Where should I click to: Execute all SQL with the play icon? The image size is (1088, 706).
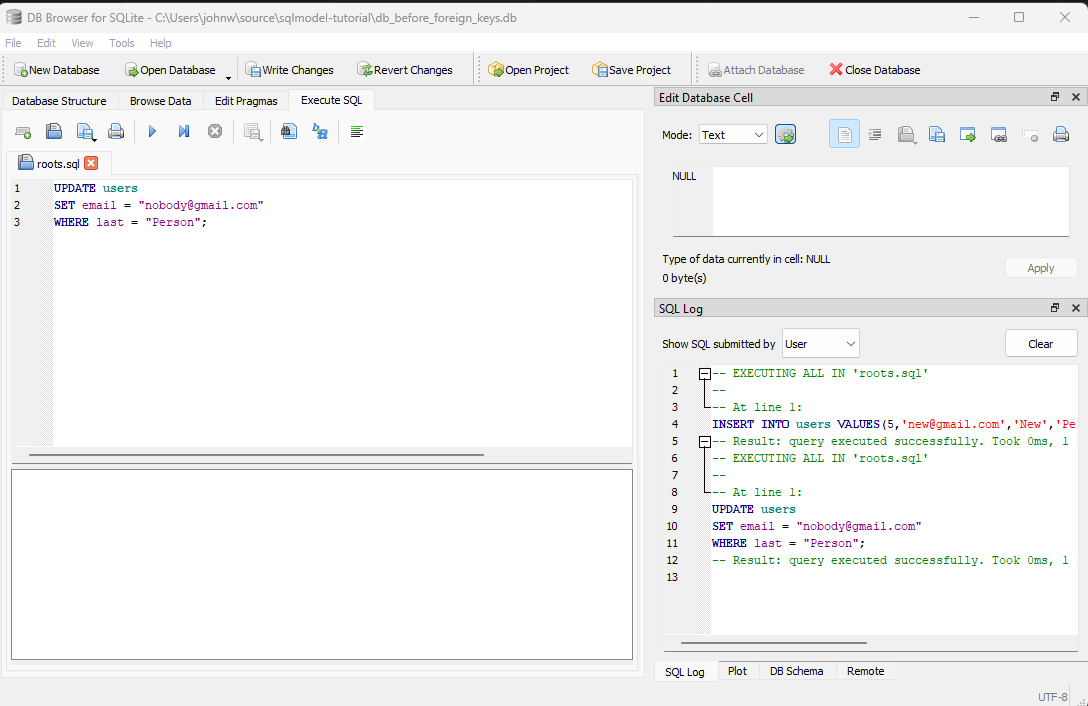point(152,131)
